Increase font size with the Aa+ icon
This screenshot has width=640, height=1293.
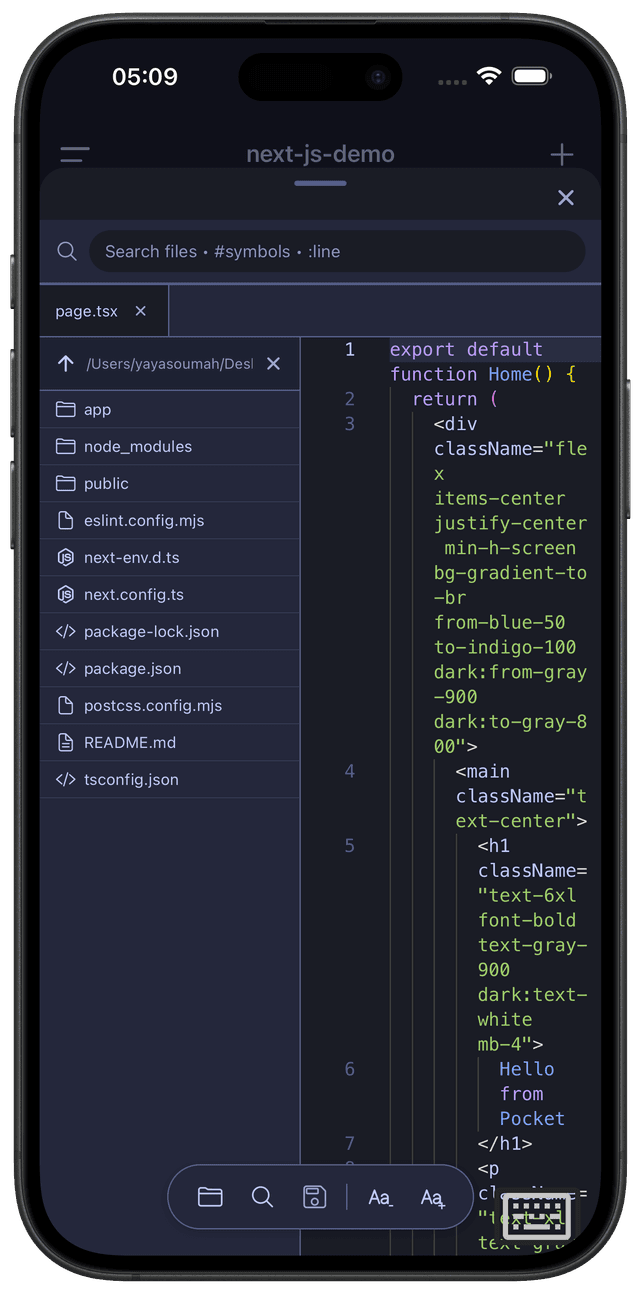(x=433, y=1197)
